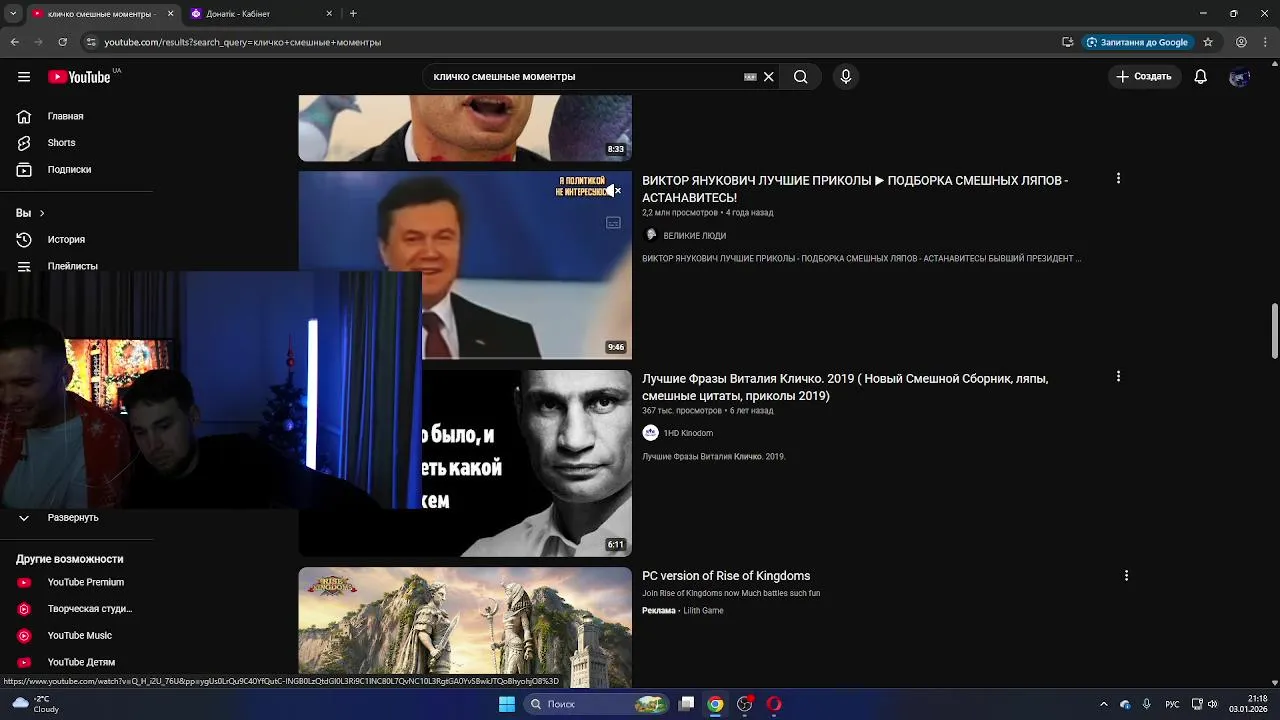Unmute the Янукович preview thumbnail
The width and height of the screenshot is (1280, 720).
(x=614, y=190)
